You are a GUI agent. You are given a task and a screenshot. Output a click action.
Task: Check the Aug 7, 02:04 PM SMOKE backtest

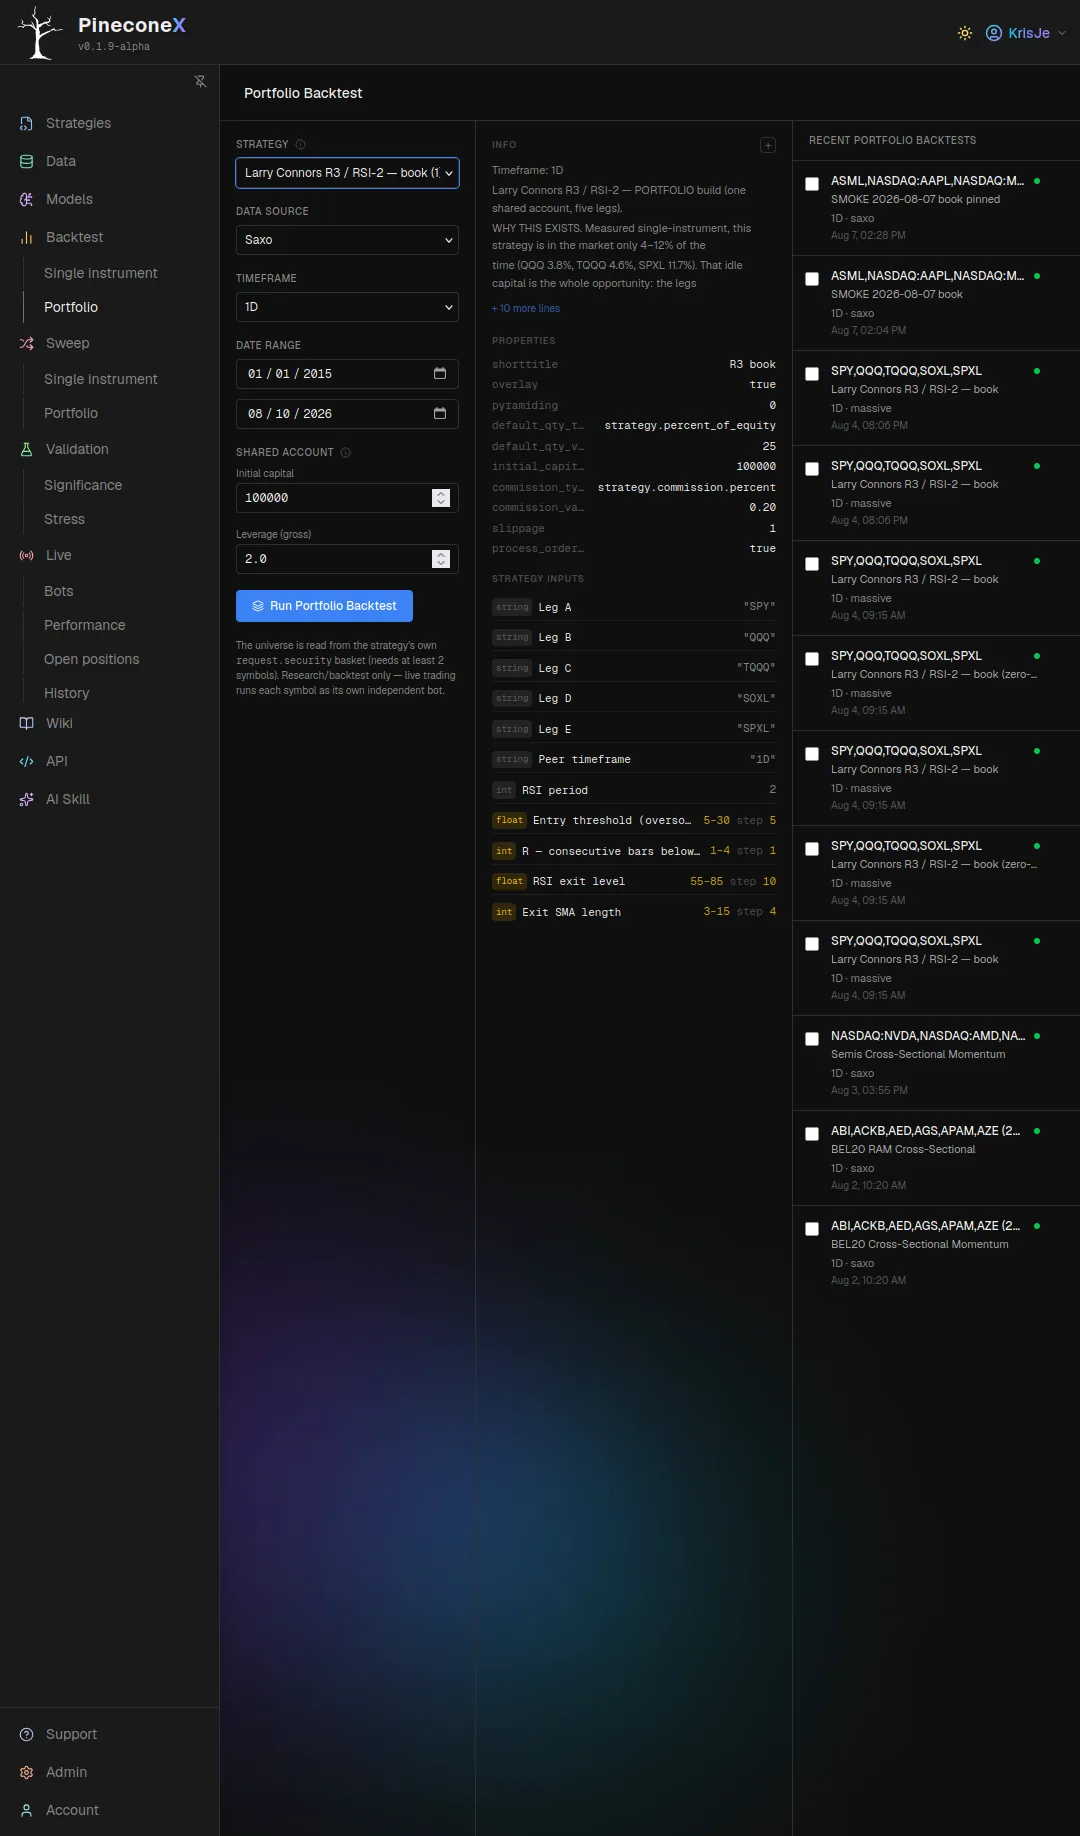(812, 279)
